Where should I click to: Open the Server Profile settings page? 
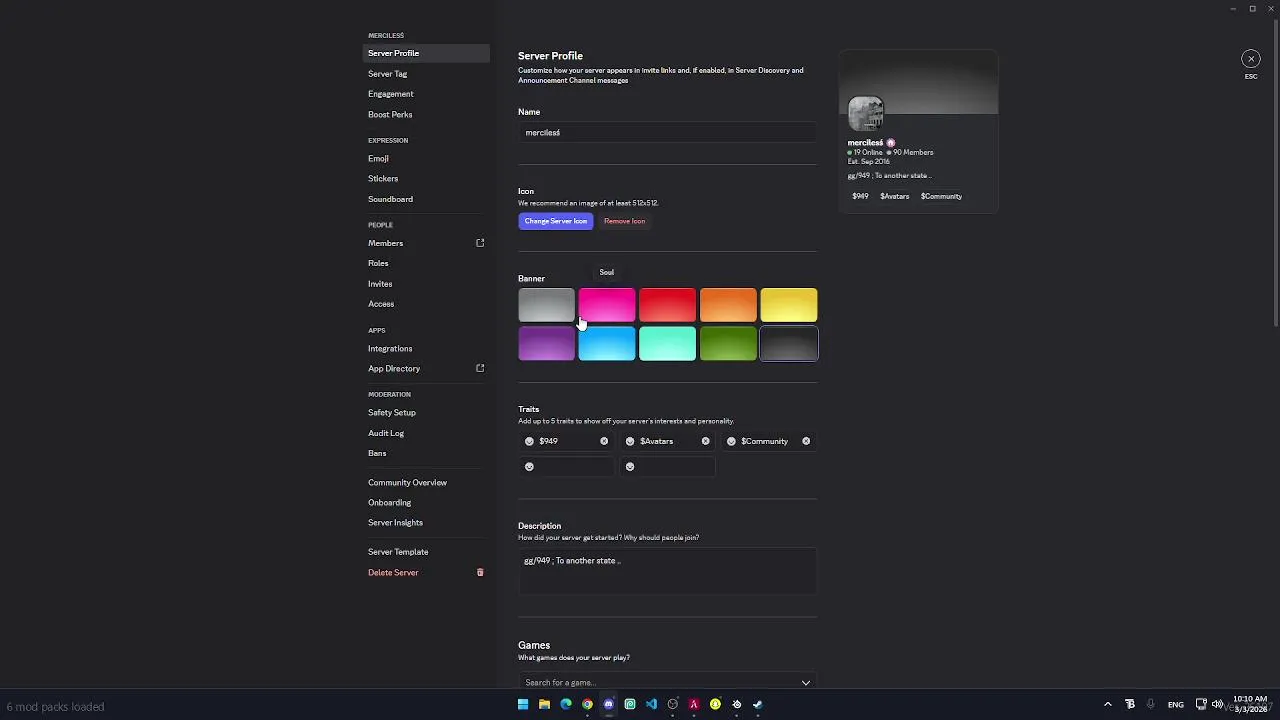coord(426,53)
